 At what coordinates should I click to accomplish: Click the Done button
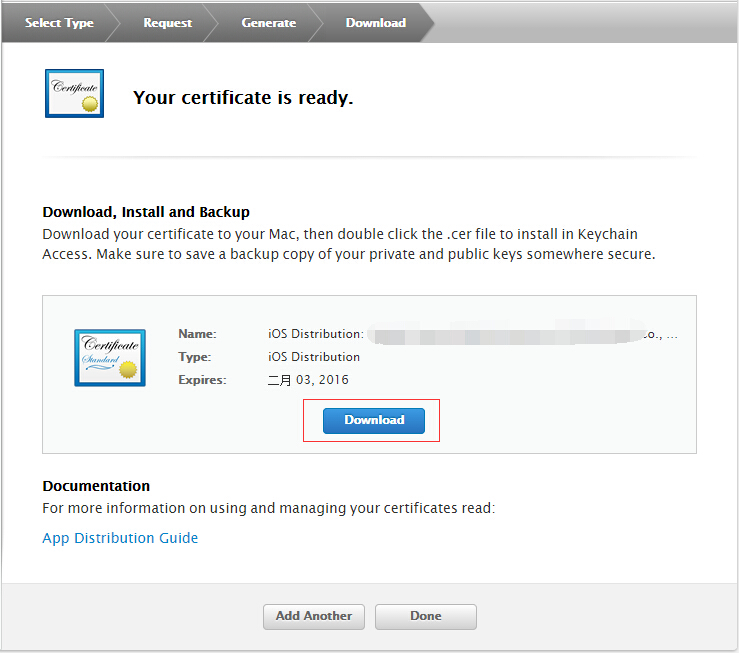pos(426,616)
